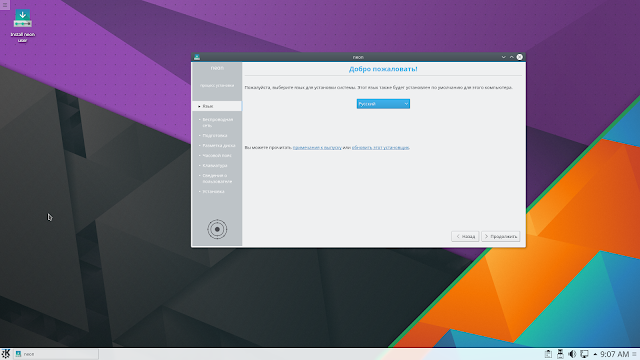Click the clipboard tray icon
Screen dimensions: 640x360
point(548,354)
